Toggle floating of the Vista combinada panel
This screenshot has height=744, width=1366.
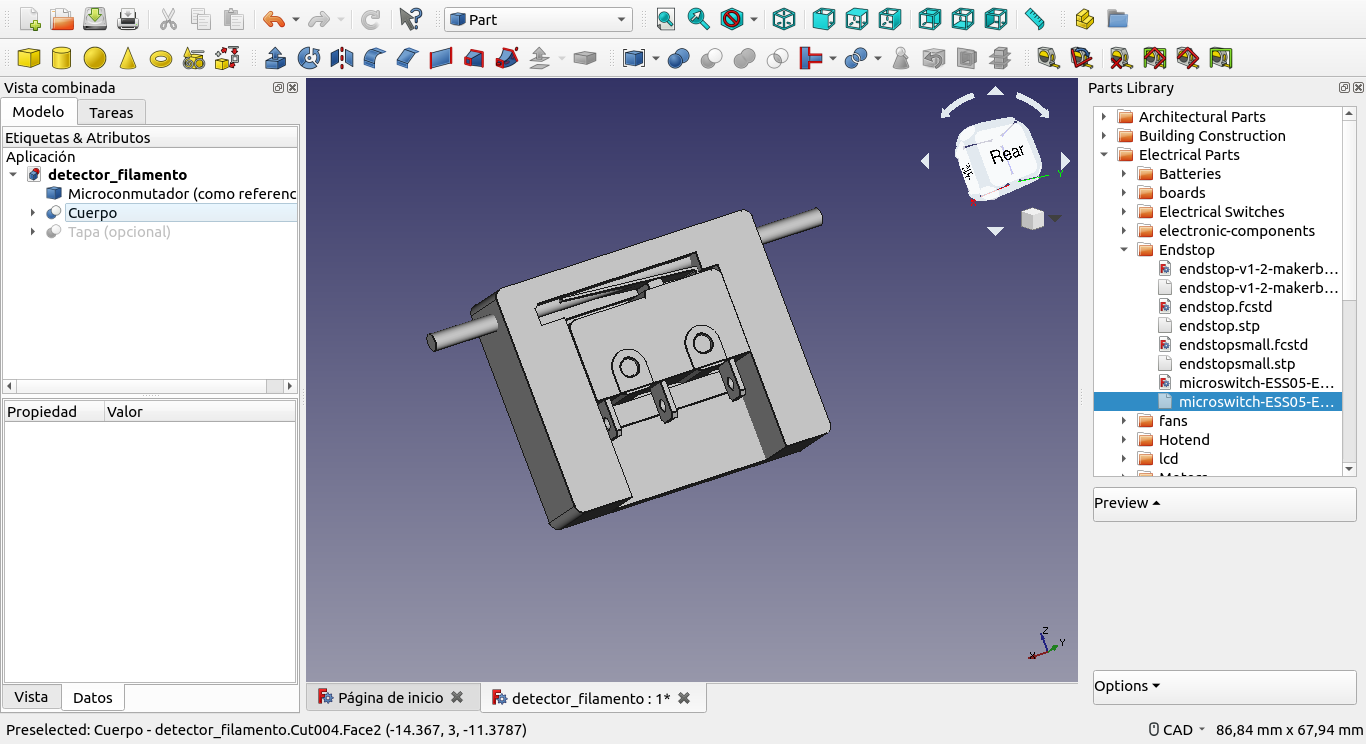tap(278, 88)
